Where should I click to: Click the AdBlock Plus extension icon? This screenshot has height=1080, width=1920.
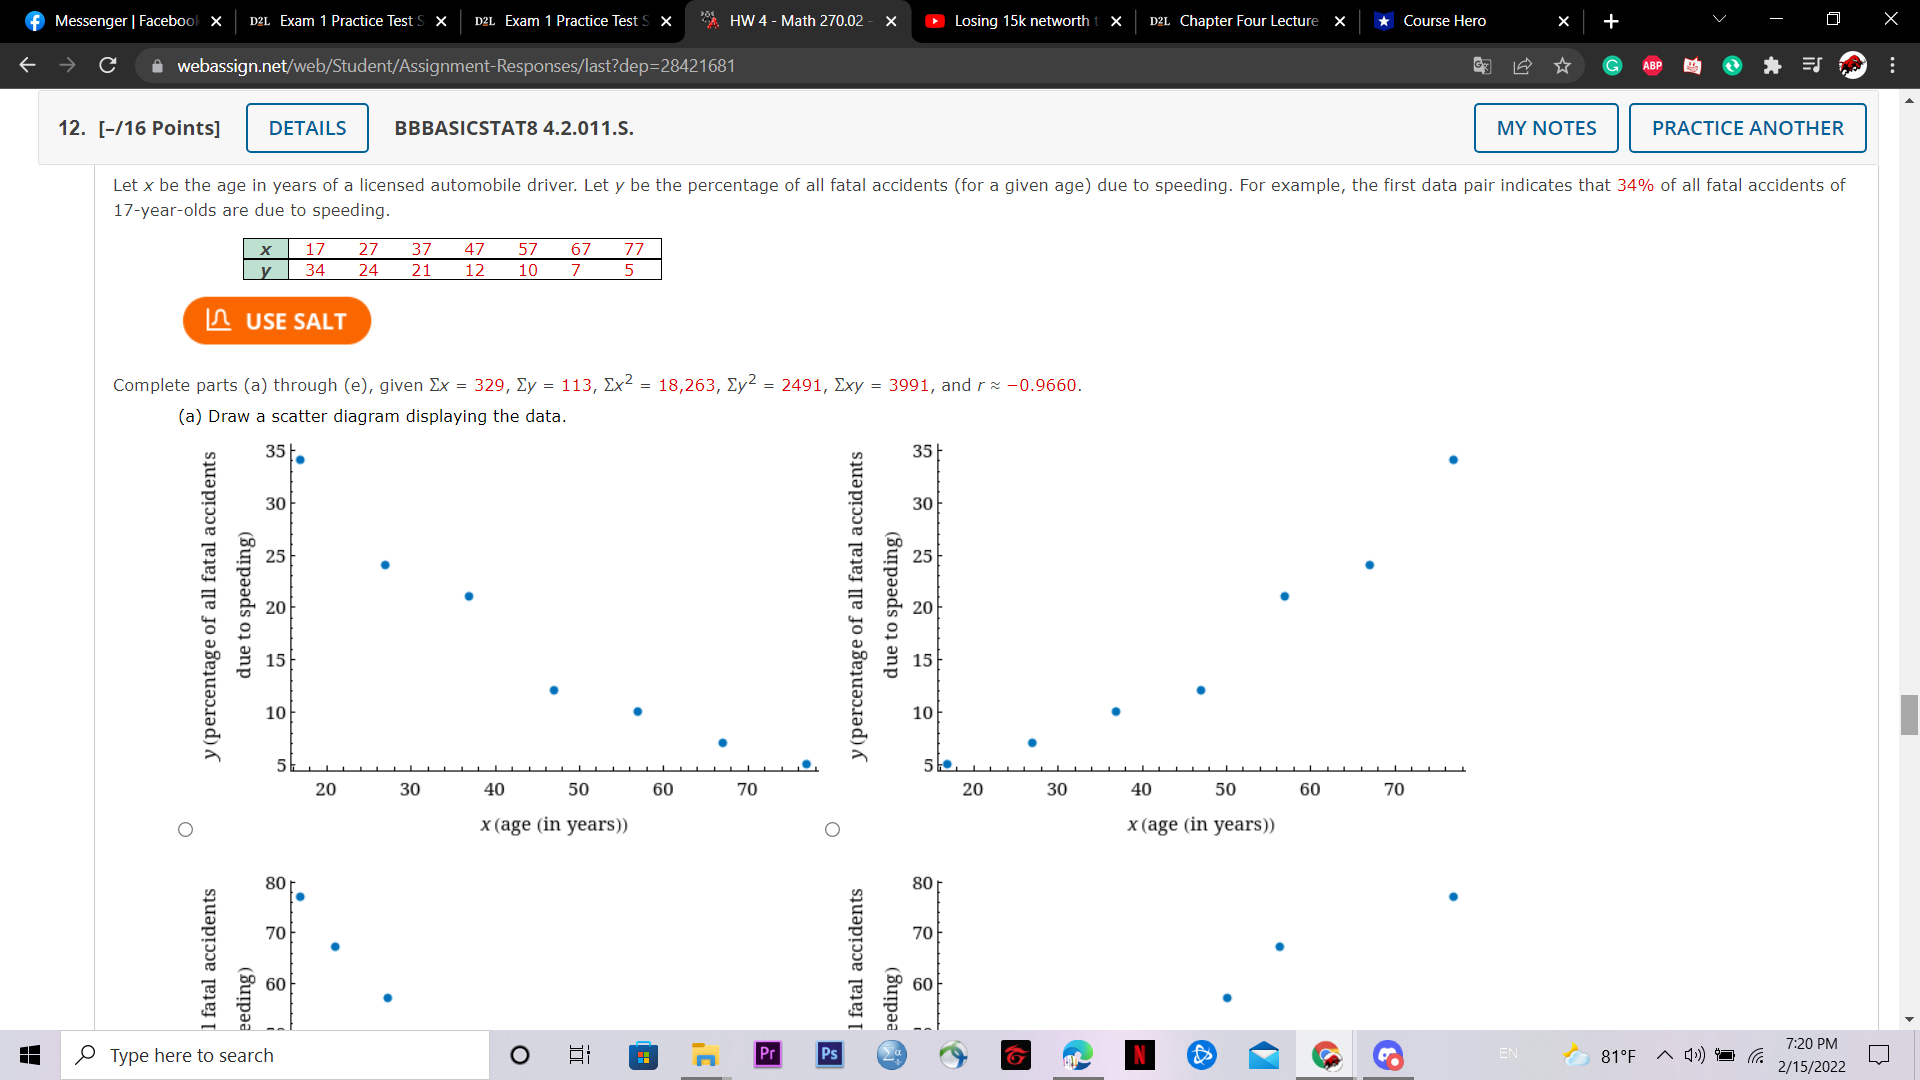(1652, 66)
